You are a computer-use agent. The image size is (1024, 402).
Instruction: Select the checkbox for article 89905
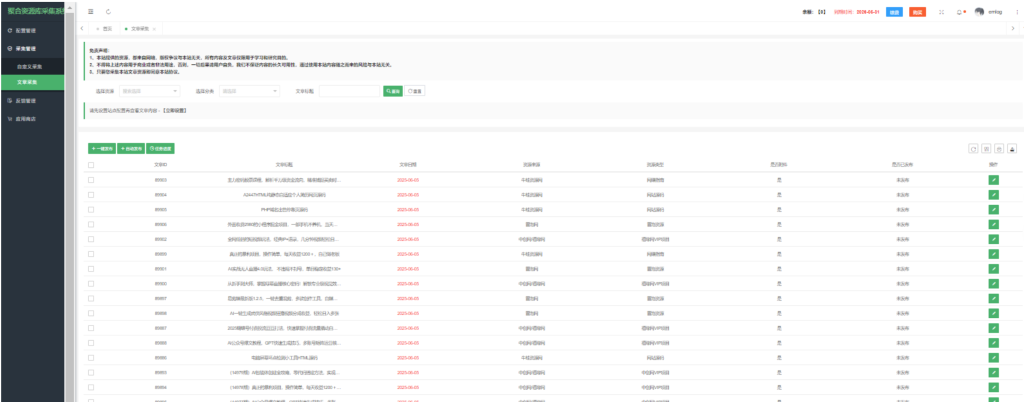[91, 209]
